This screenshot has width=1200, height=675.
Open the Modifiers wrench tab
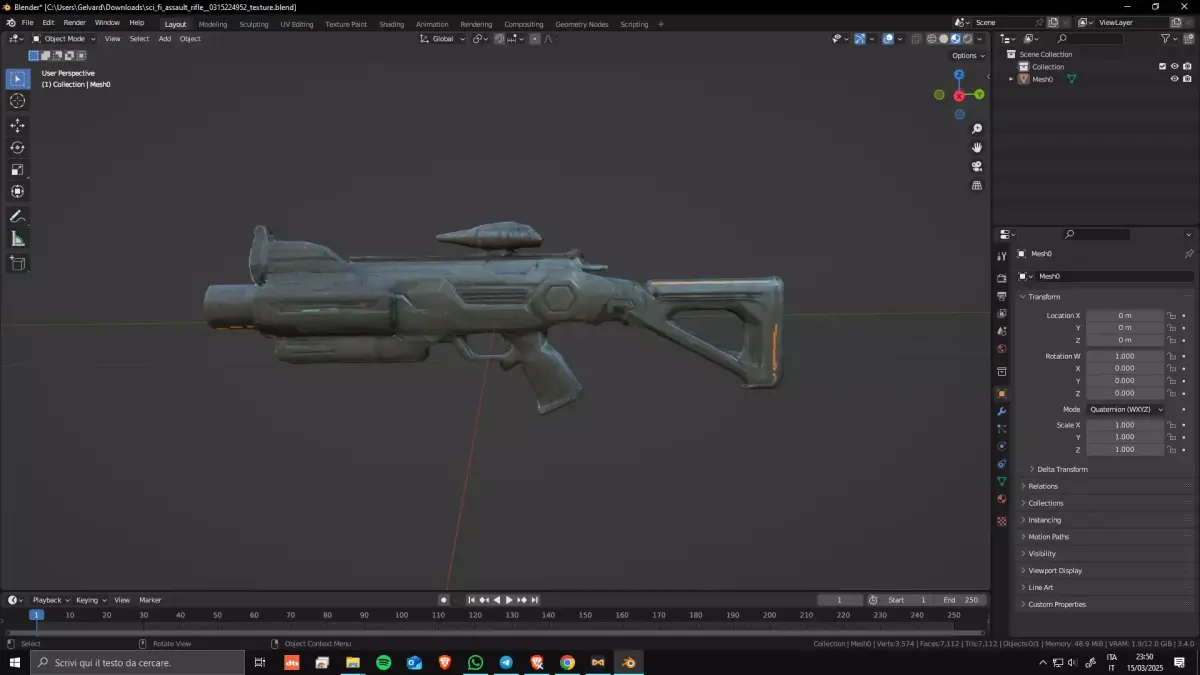click(x=1002, y=411)
